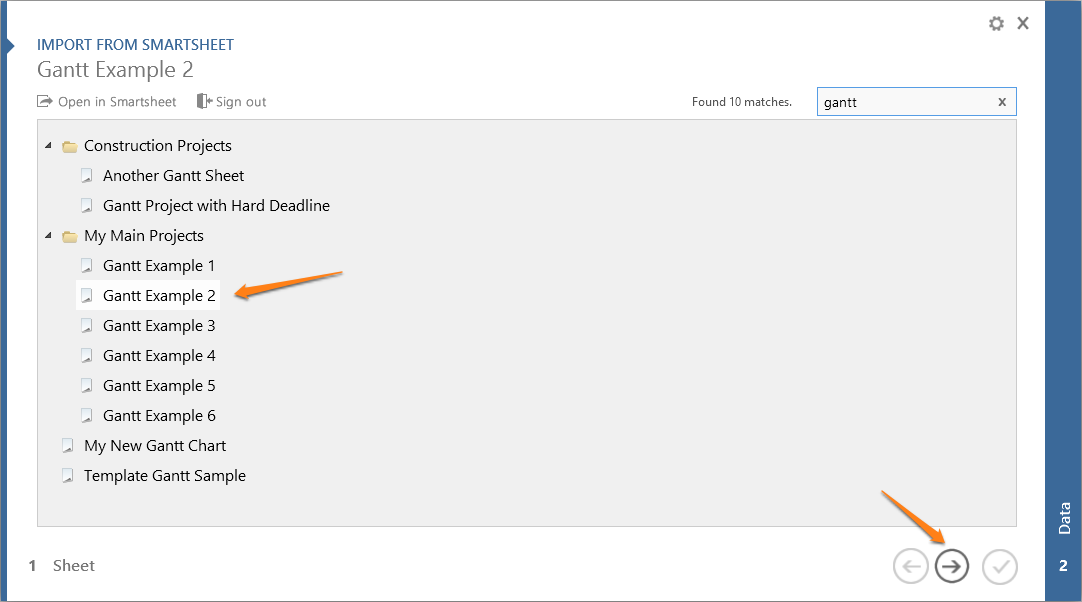Click Open in Smartsheet link

tap(107, 102)
